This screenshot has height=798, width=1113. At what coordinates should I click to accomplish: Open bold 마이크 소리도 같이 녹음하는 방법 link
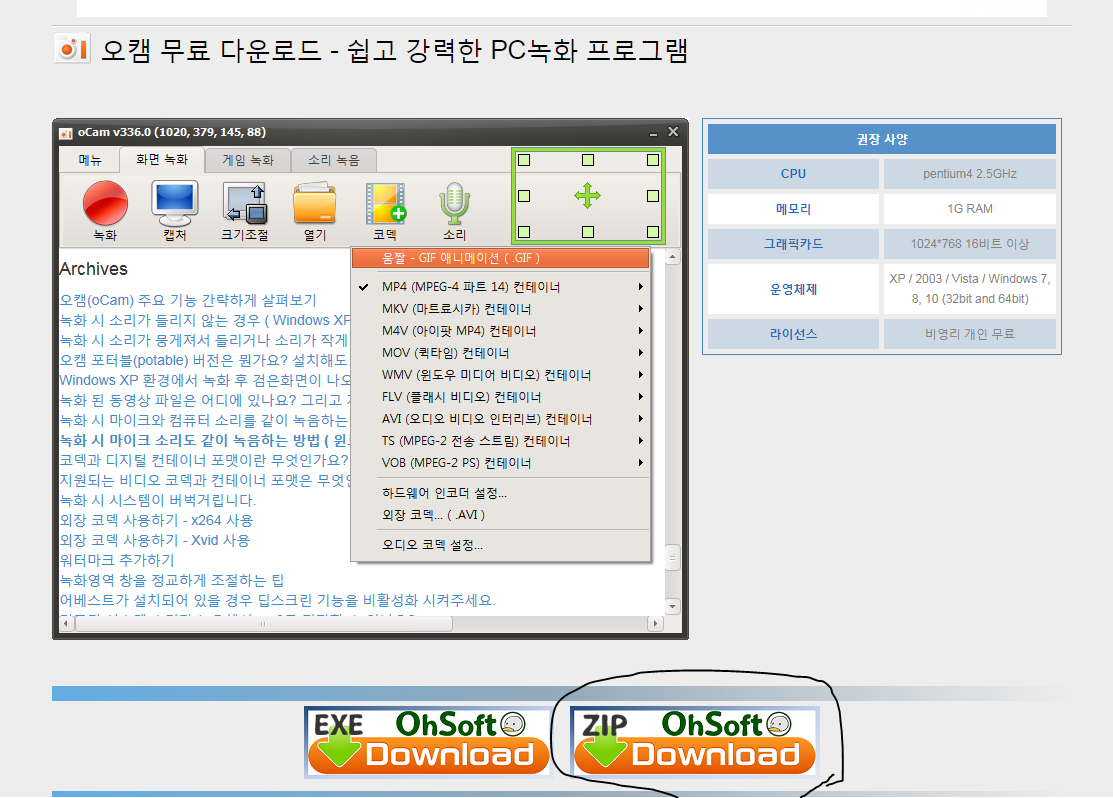[205, 440]
